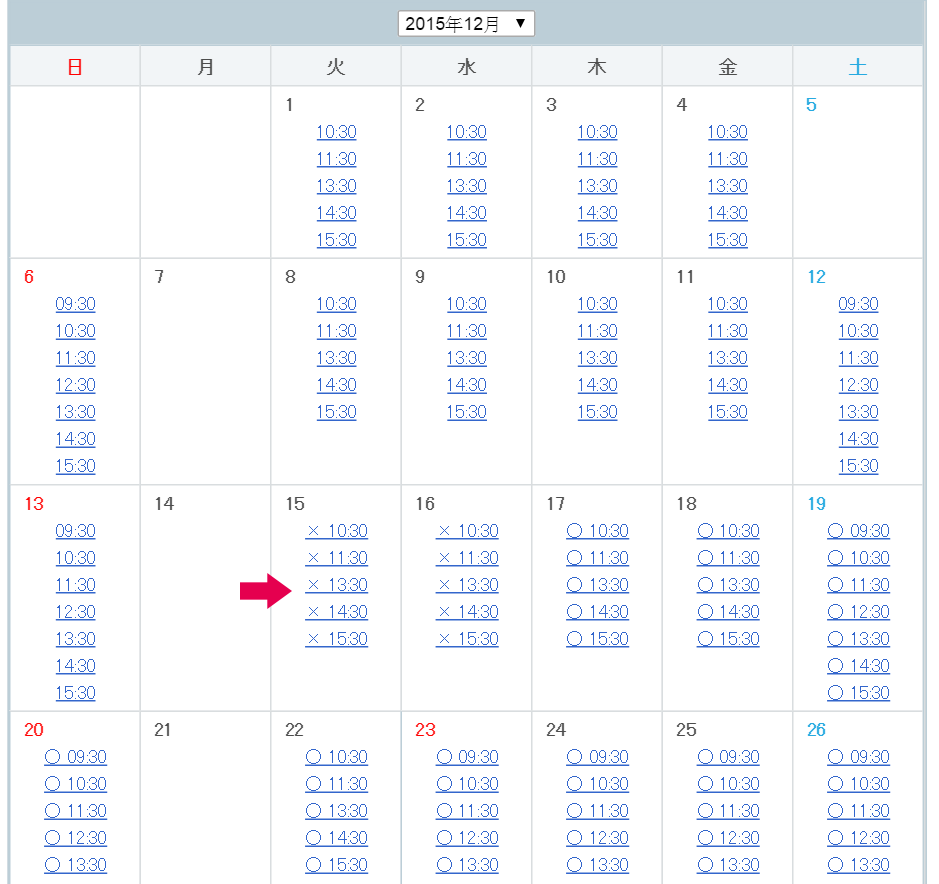Screen dimensions: 939x884
Task: Reserve ○ 11:30 on December 25
Action: [728, 810]
